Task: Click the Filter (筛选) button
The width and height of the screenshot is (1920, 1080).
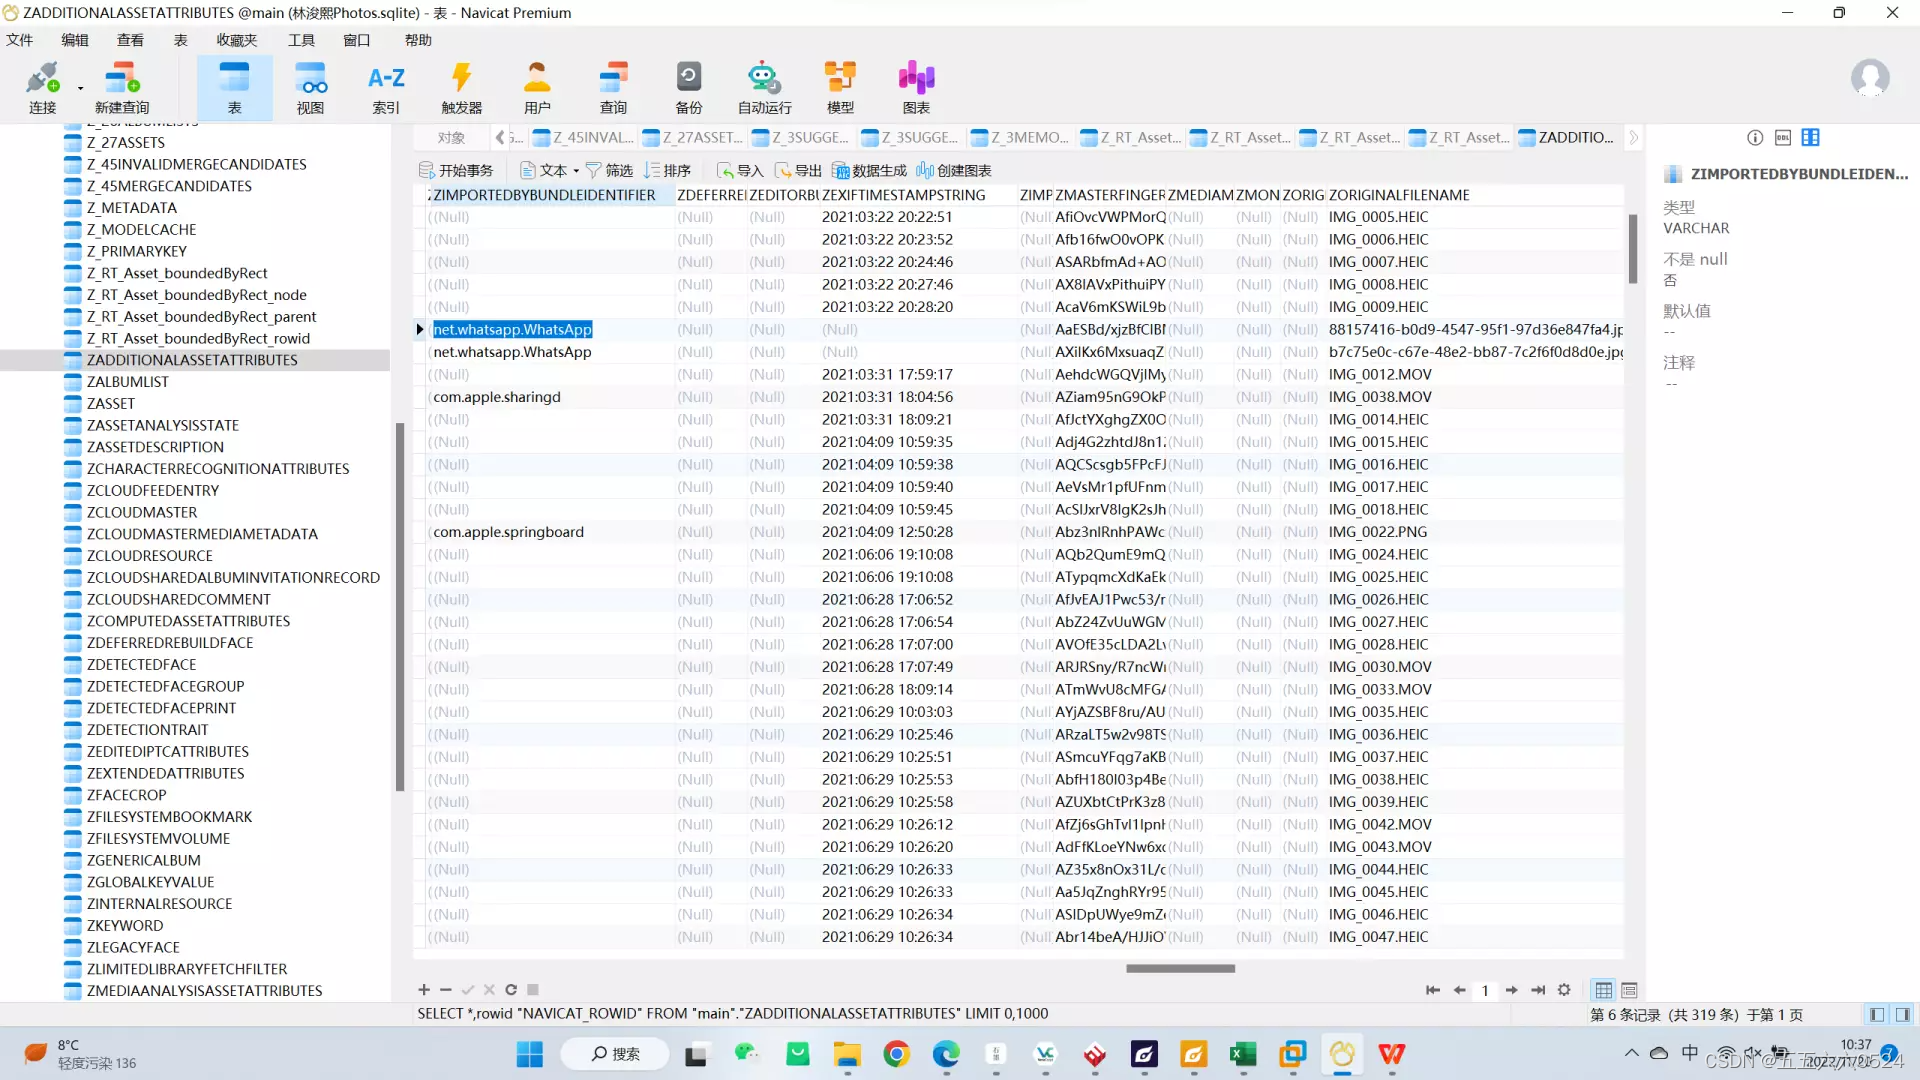Action: click(x=609, y=171)
